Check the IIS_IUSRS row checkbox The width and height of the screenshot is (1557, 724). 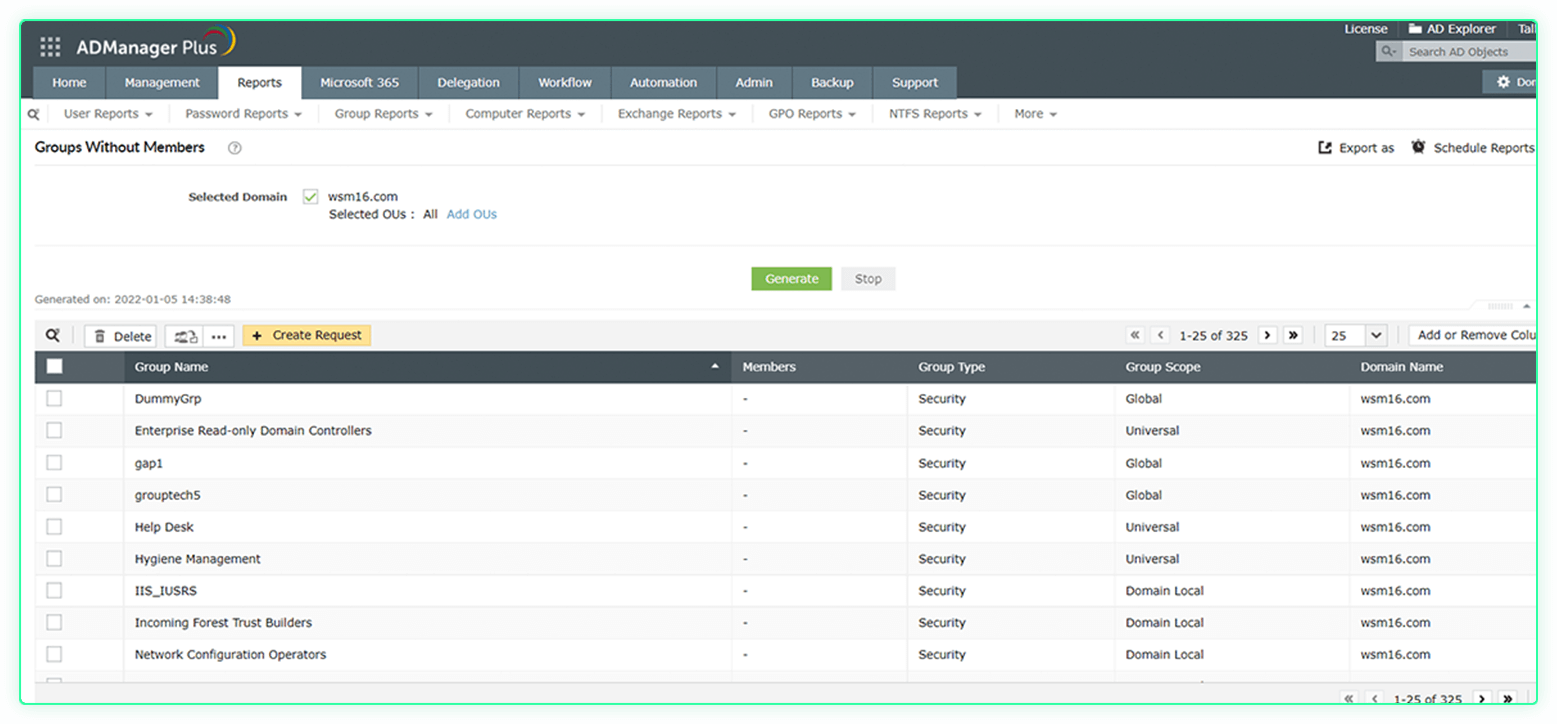coord(54,591)
